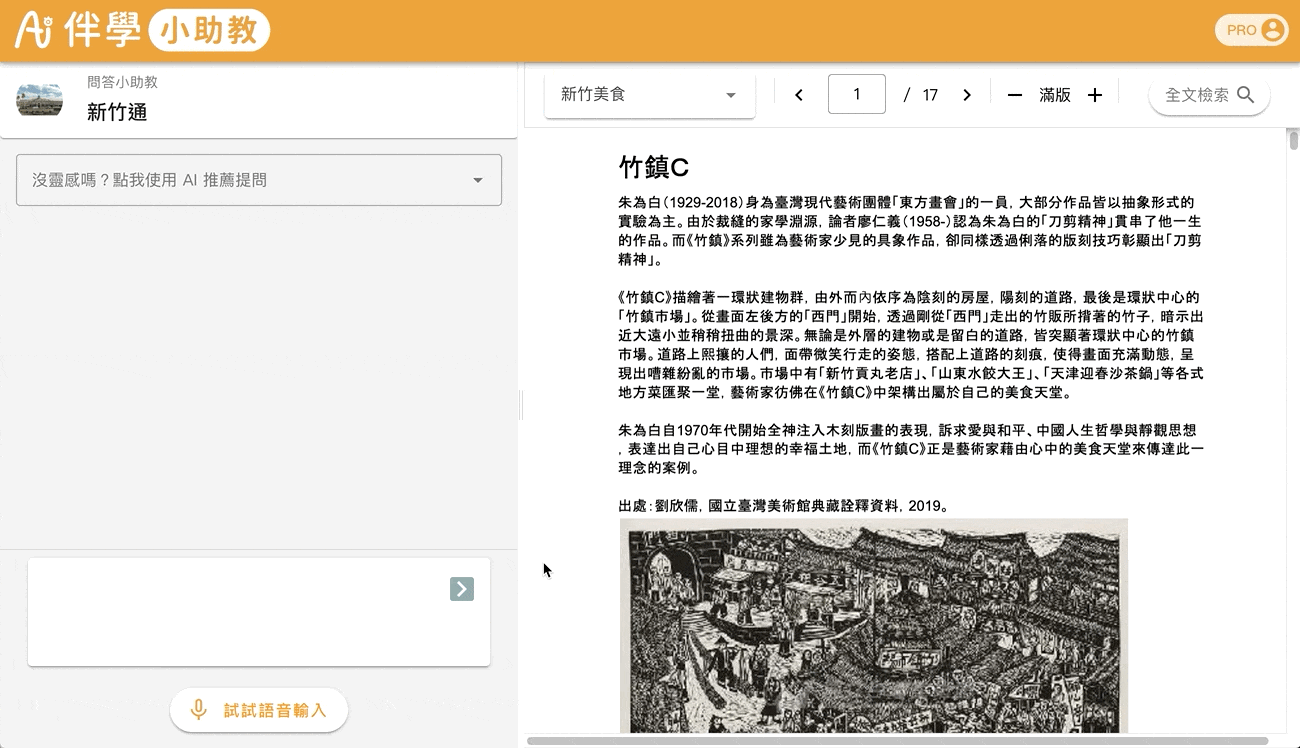Zoom in with the plus icon
This screenshot has width=1300, height=748.
coord(1095,95)
